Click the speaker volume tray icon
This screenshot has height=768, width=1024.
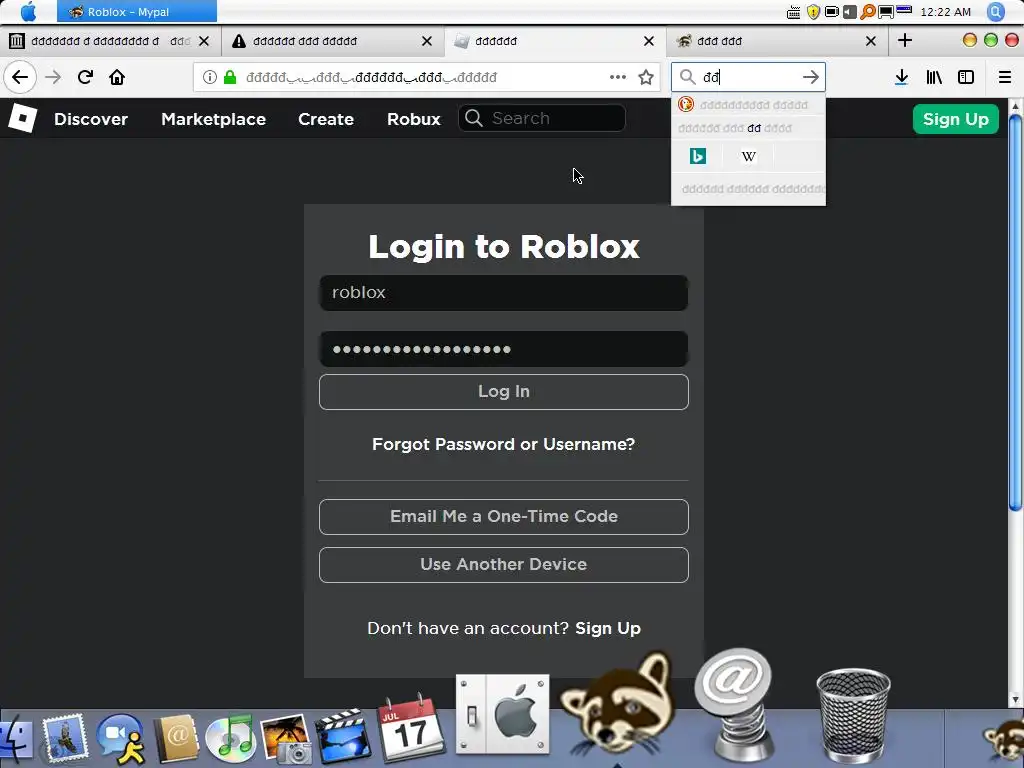click(850, 12)
